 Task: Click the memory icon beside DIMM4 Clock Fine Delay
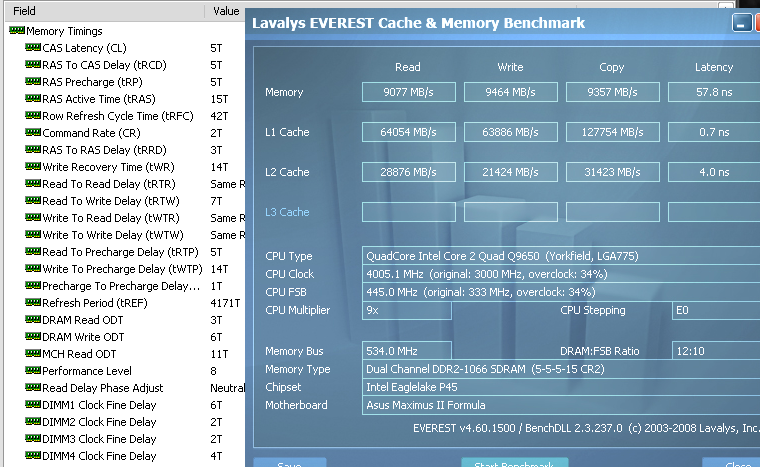(33, 455)
